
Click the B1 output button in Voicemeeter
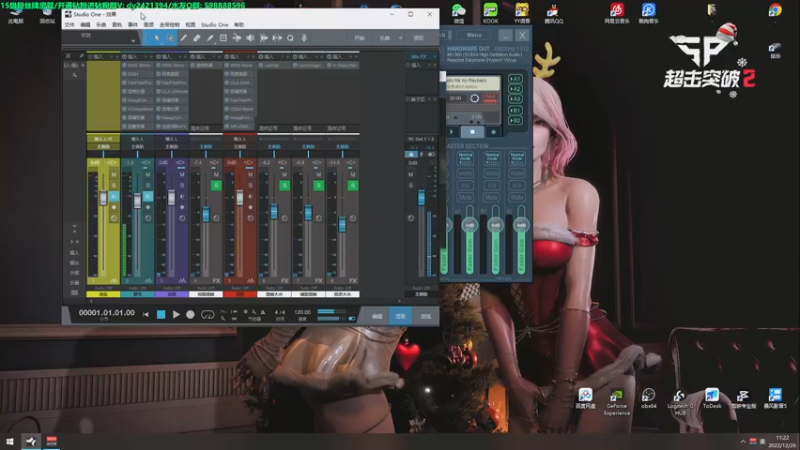(515, 110)
